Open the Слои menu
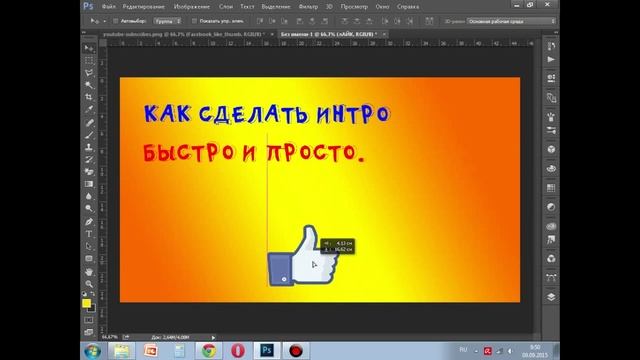The width and height of the screenshot is (640, 360). tap(226, 7)
